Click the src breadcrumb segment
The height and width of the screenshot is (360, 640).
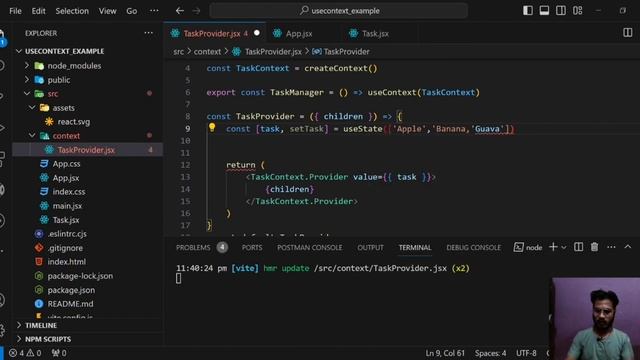[178, 52]
